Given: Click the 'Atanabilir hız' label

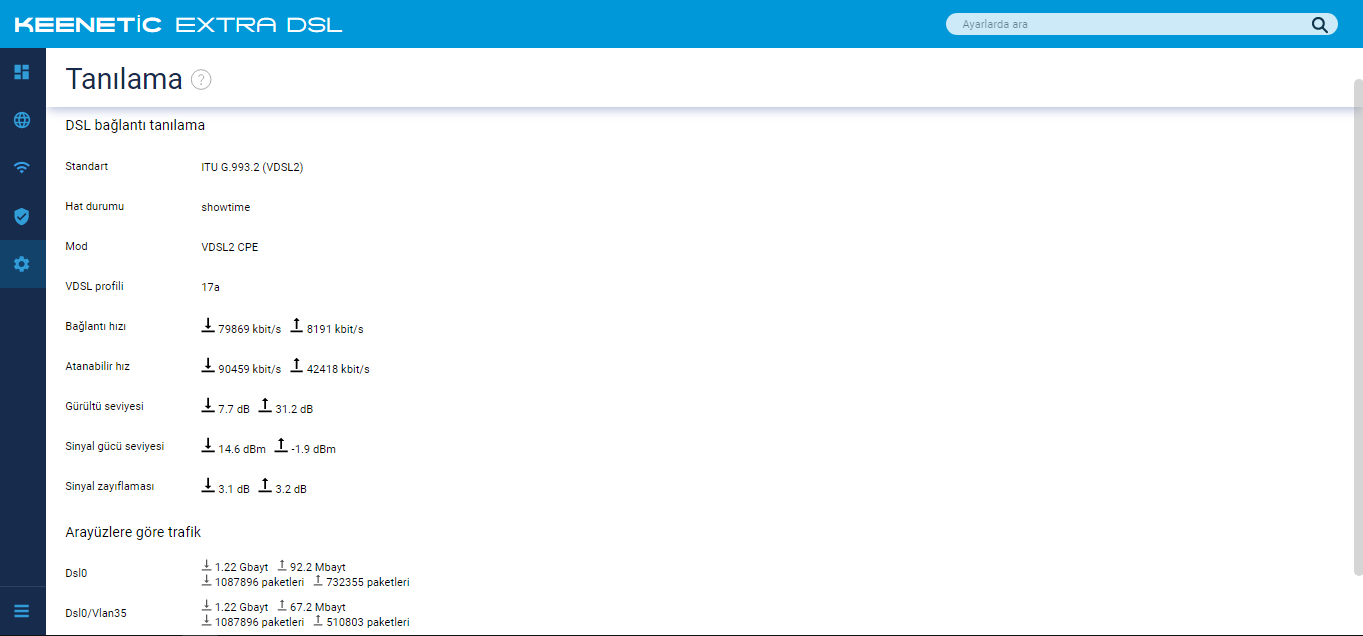Looking at the screenshot, I should tap(98, 366).
